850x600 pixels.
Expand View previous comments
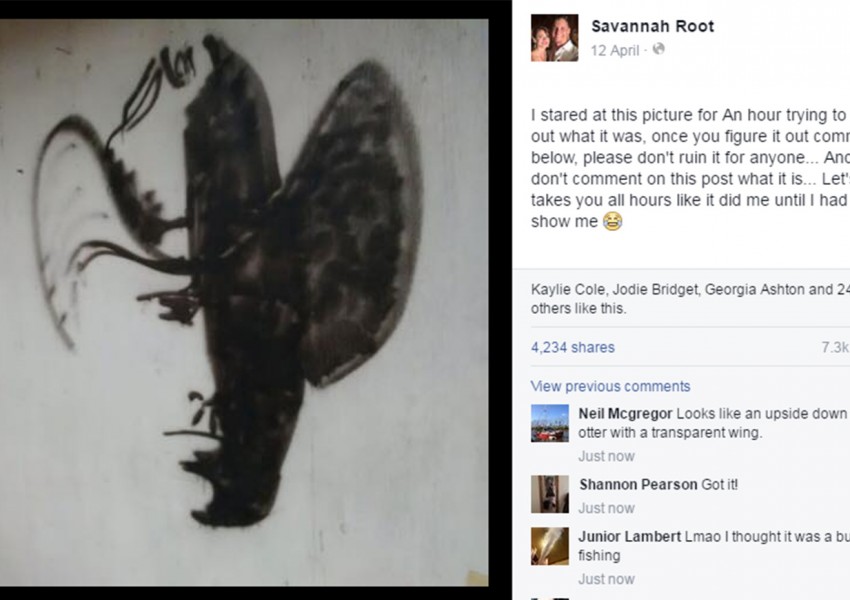[x=610, y=386]
